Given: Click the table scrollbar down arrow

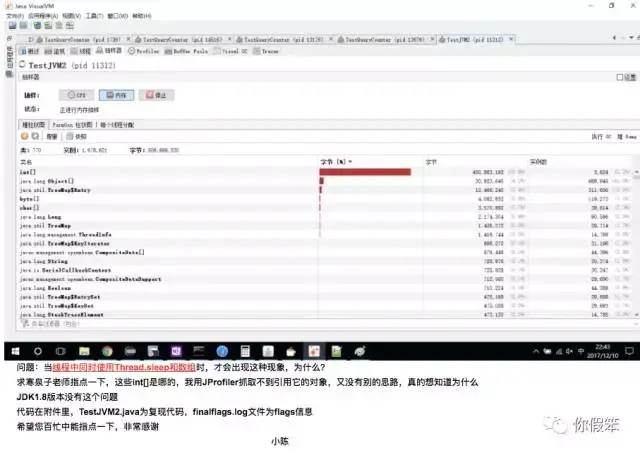Looking at the screenshot, I should click(637, 315).
